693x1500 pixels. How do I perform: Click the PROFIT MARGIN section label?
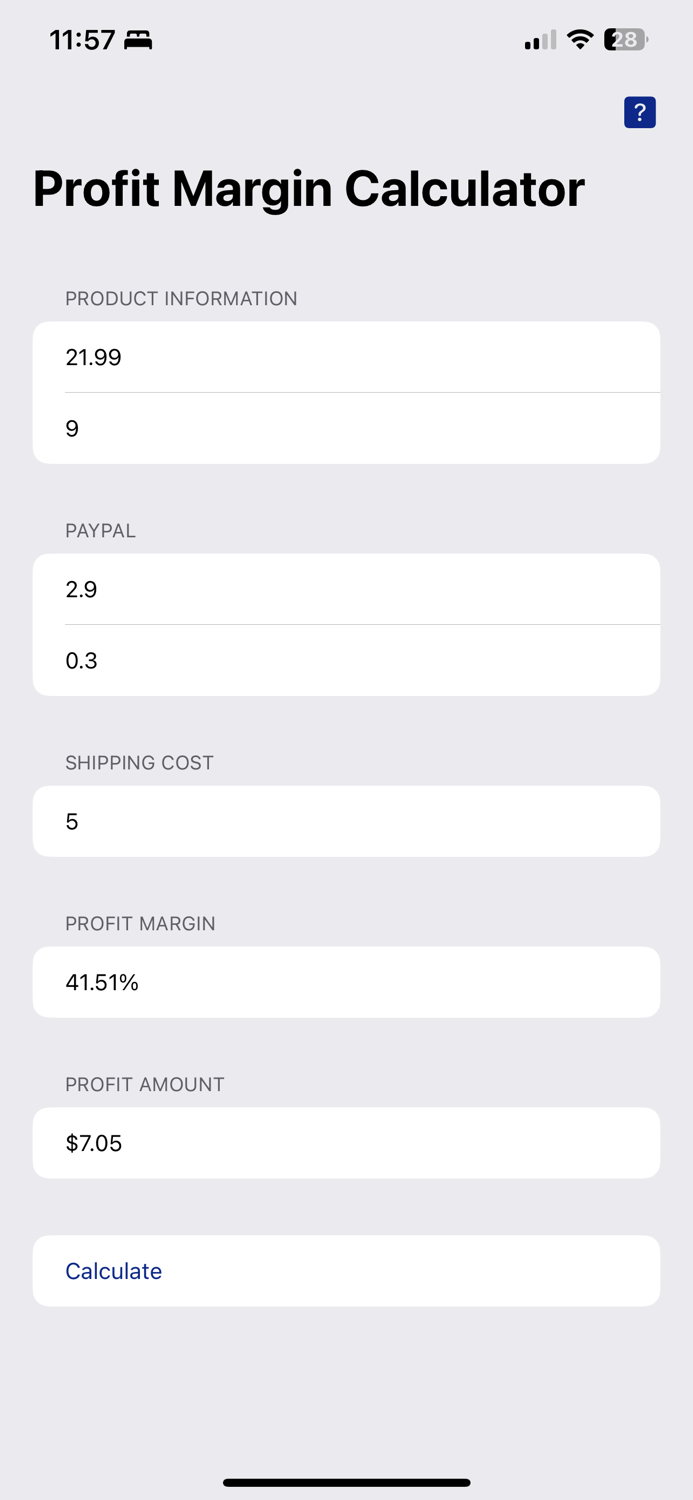(x=140, y=923)
